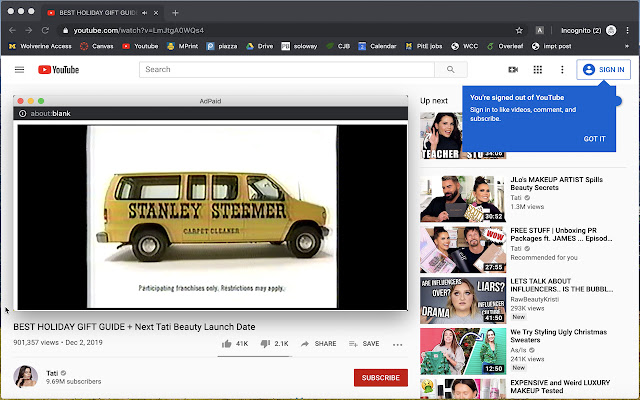
Task: Click the video title text
Action: pyautogui.click(x=134, y=327)
